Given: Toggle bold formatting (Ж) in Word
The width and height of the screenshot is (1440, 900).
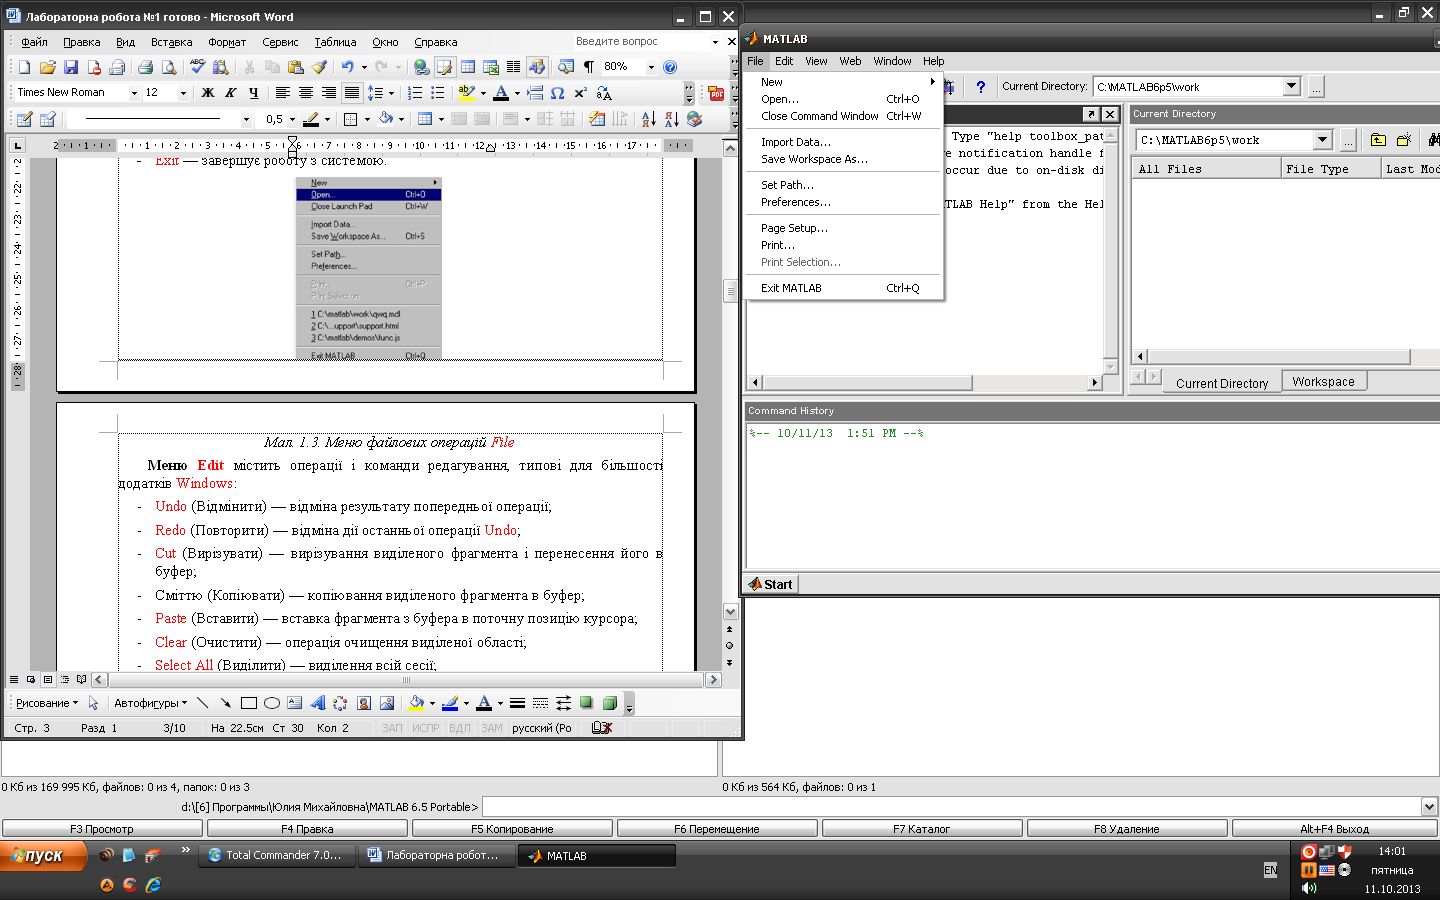Looking at the screenshot, I should [x=208, y=93].
